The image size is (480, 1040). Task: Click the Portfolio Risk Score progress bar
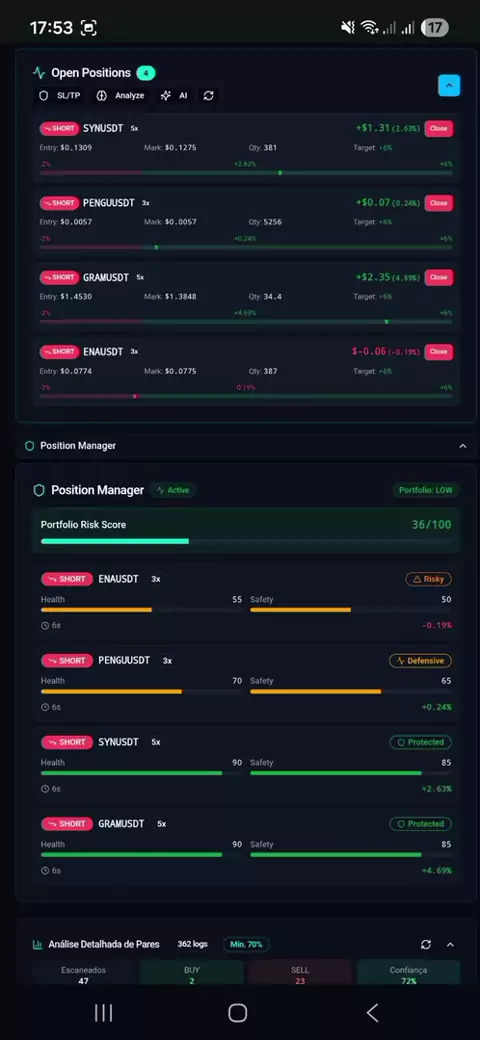point(246,541)
